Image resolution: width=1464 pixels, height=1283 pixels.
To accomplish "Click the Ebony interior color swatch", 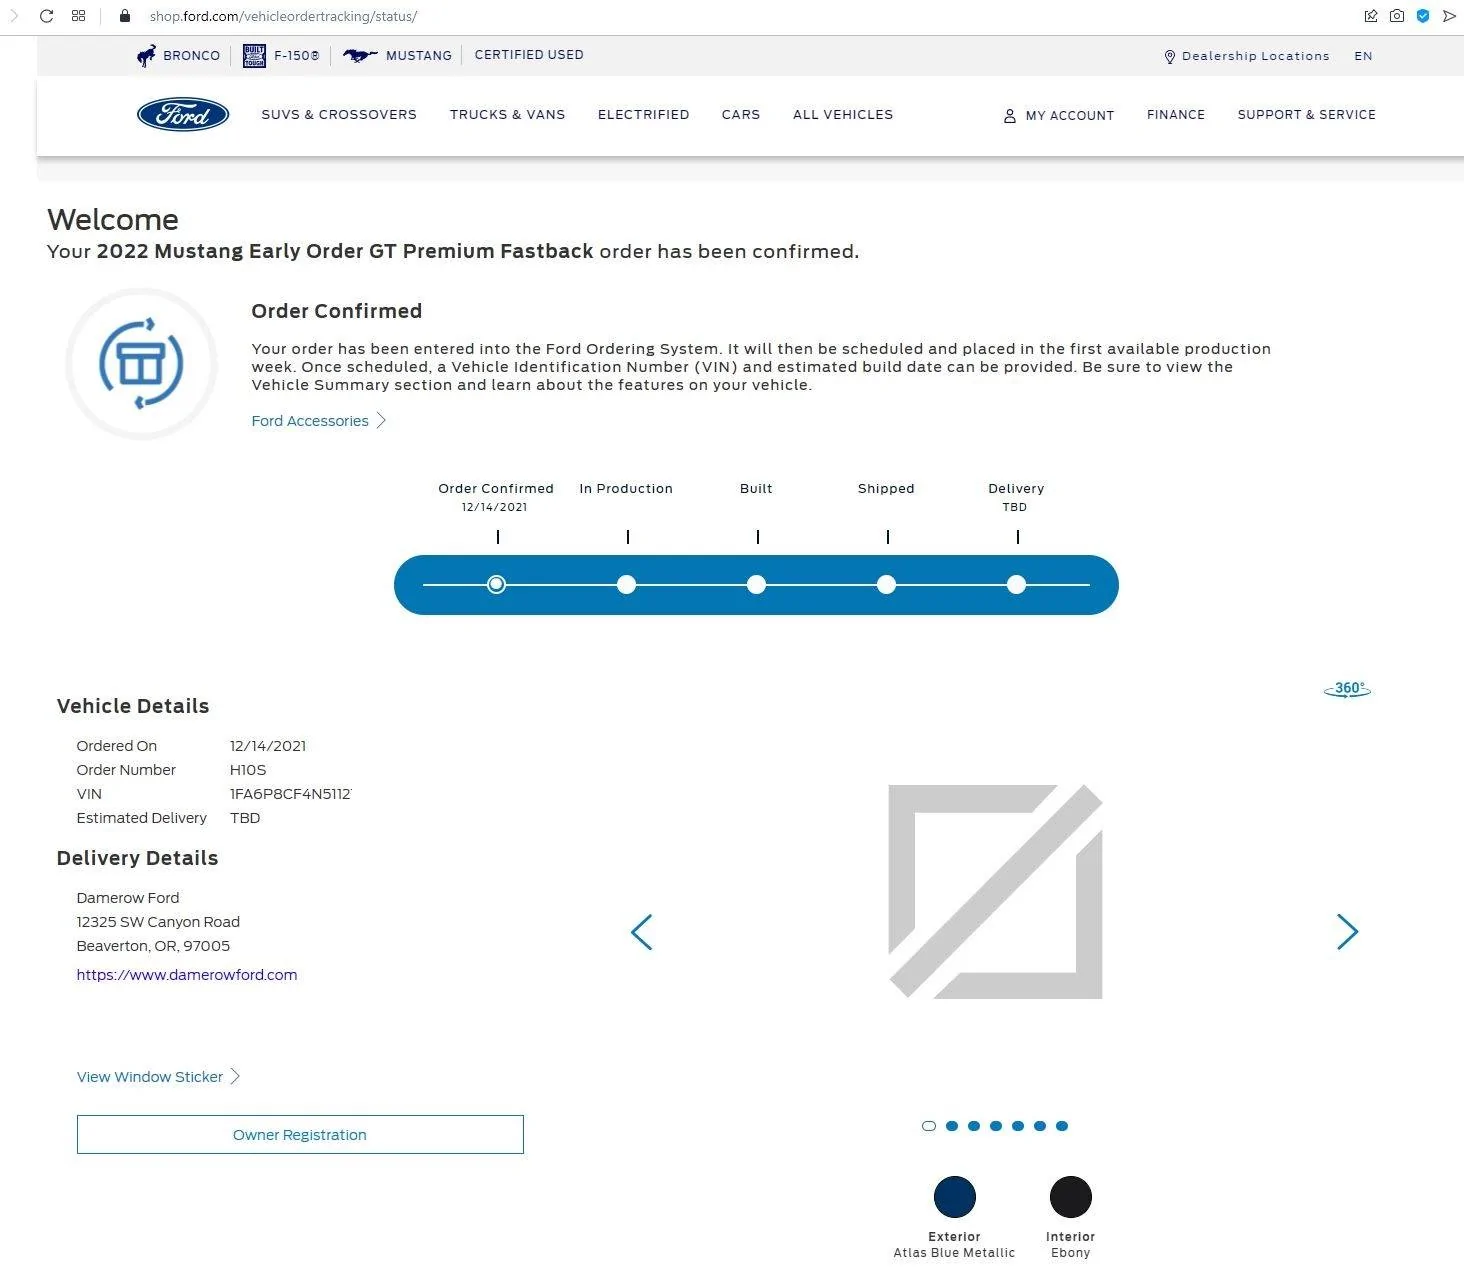I will click(x=1071, y=1197).
